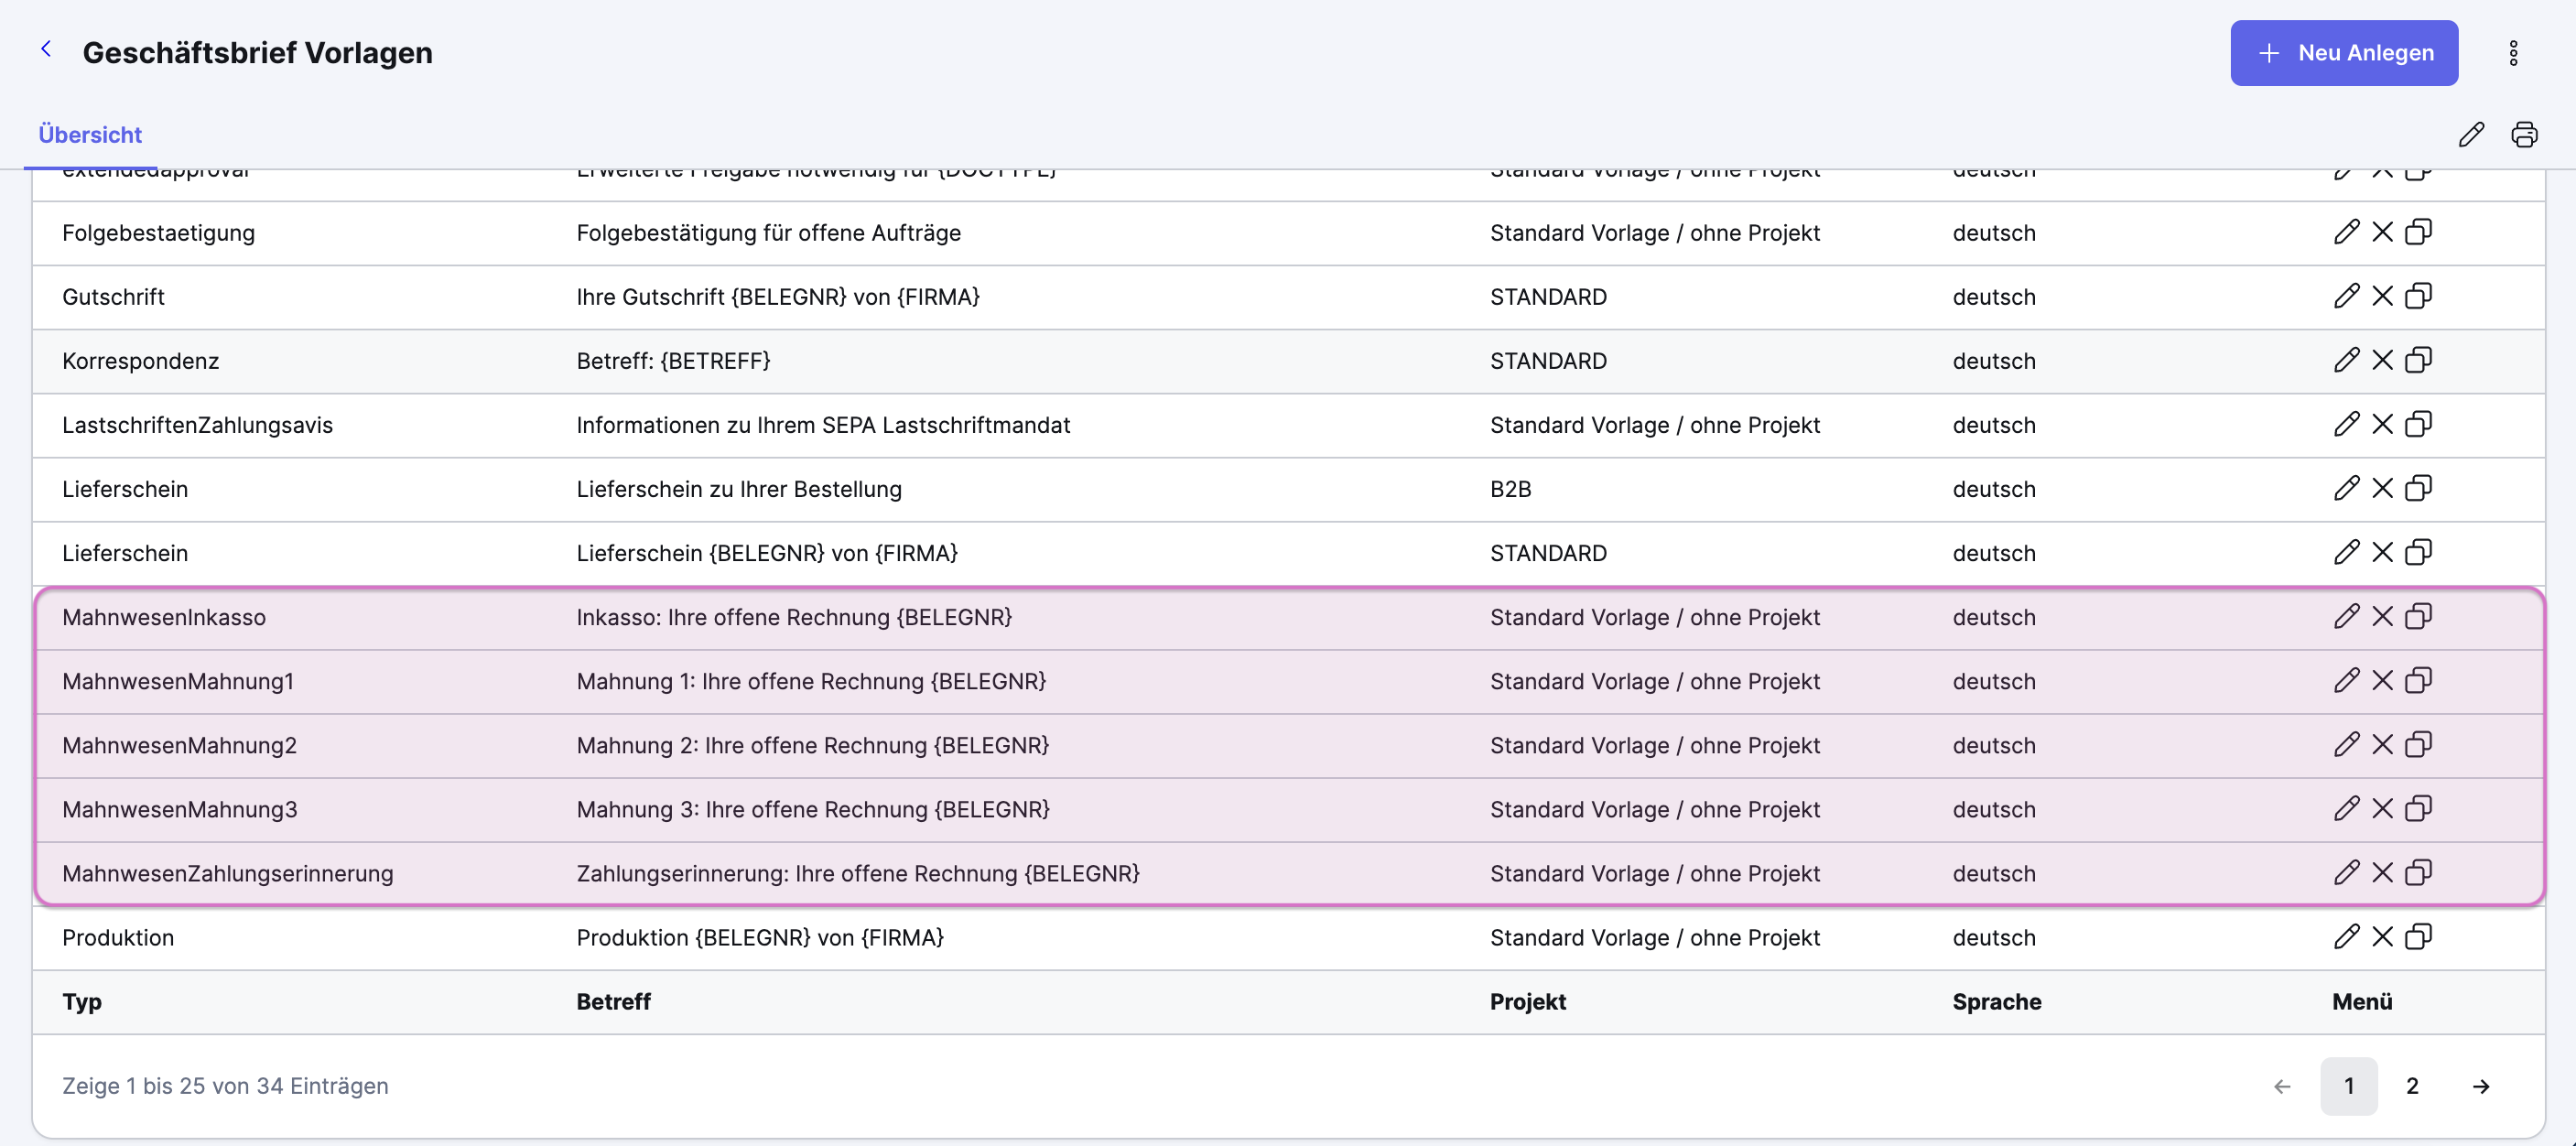Delete the Gutschrift template

2382,296
